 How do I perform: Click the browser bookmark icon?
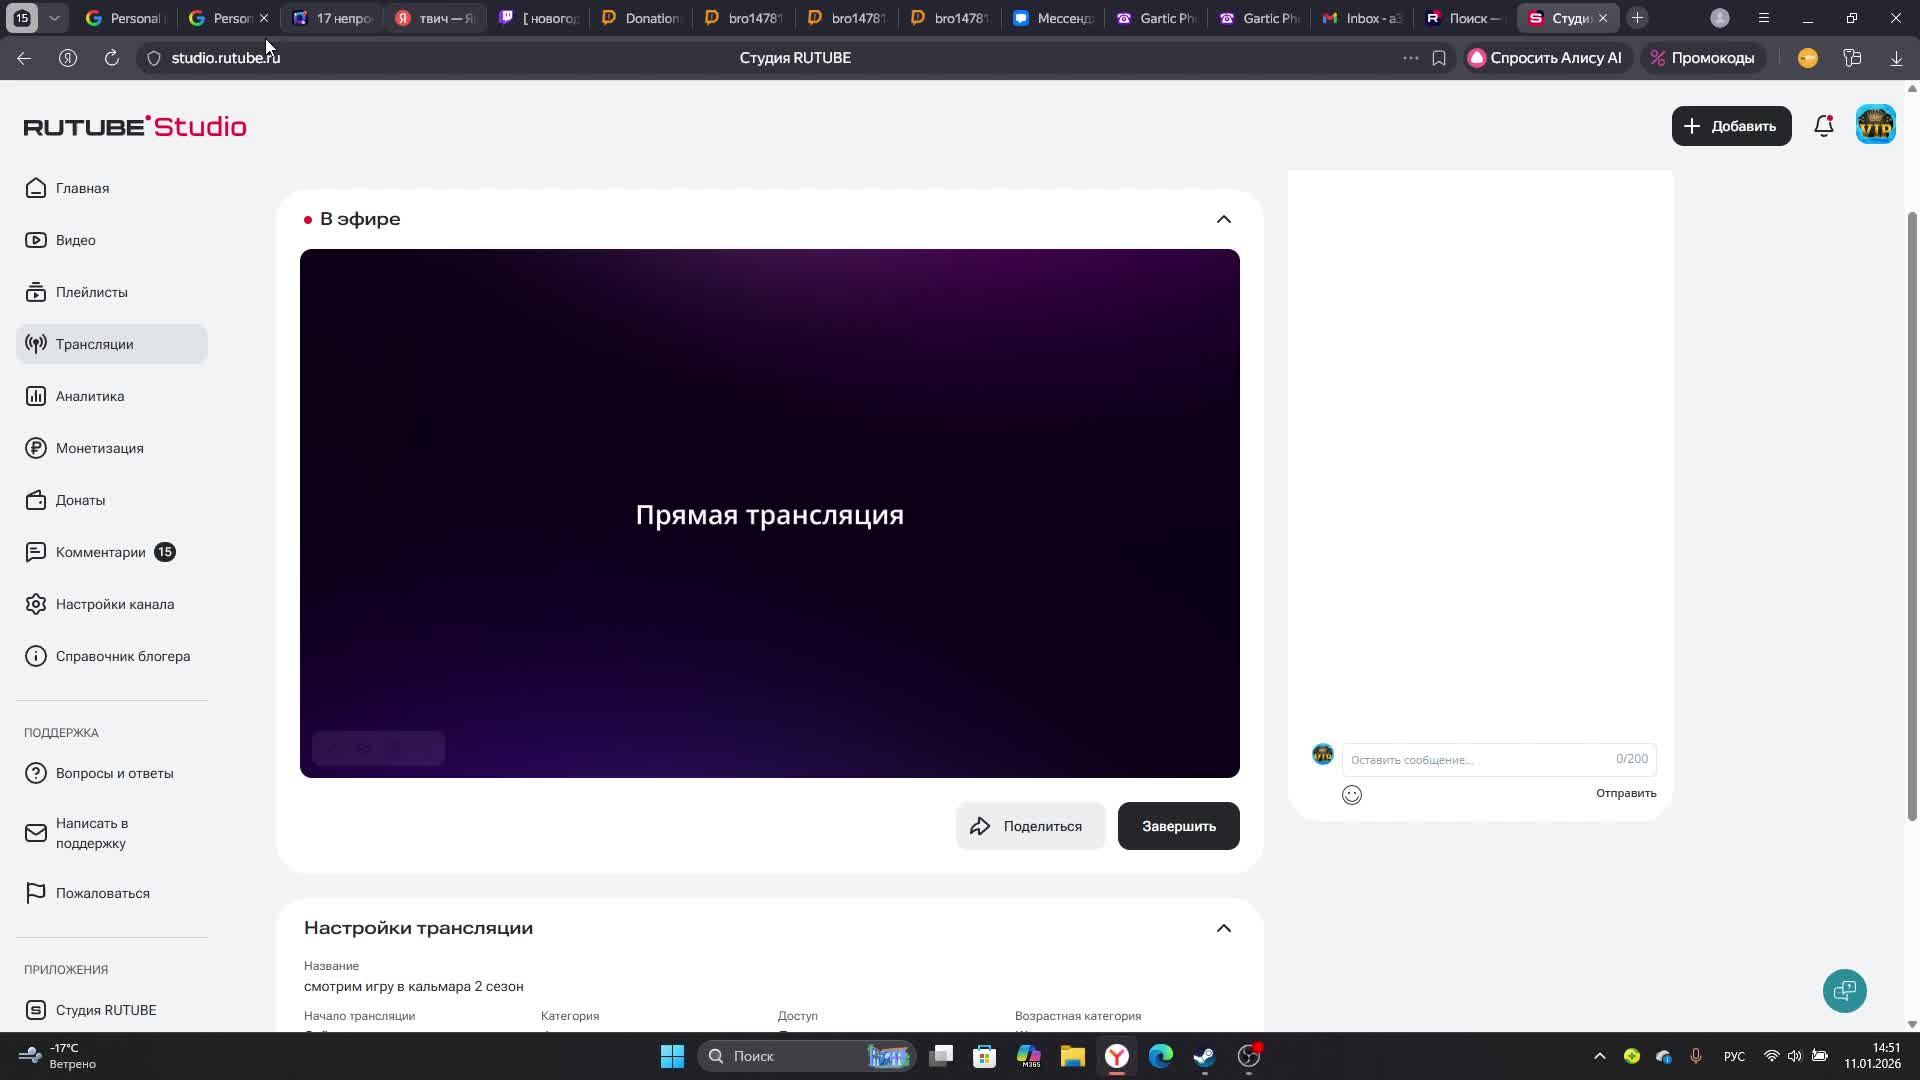coord(1439,58)
